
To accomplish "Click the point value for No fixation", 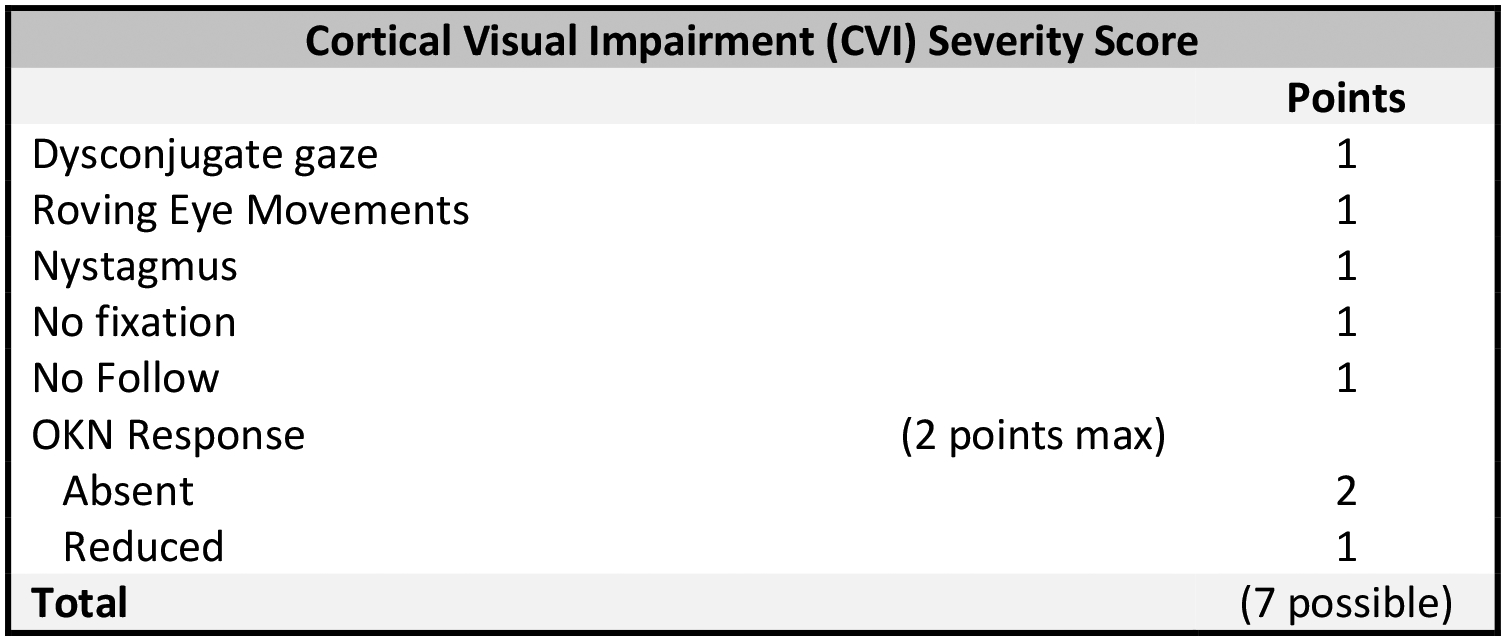I will 1346,323.
